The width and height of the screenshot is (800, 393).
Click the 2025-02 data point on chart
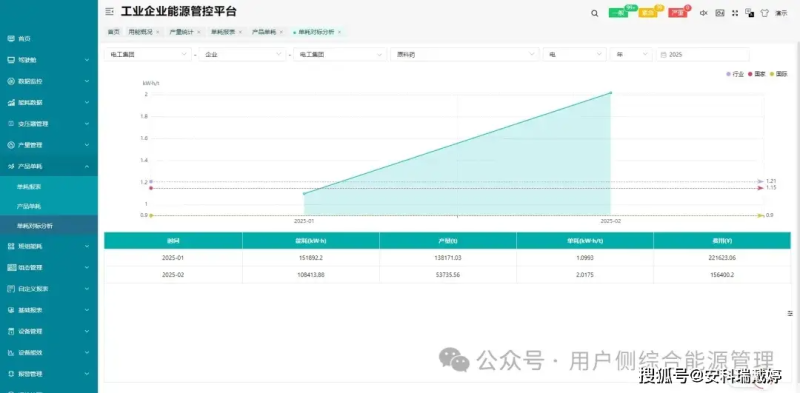611,92
